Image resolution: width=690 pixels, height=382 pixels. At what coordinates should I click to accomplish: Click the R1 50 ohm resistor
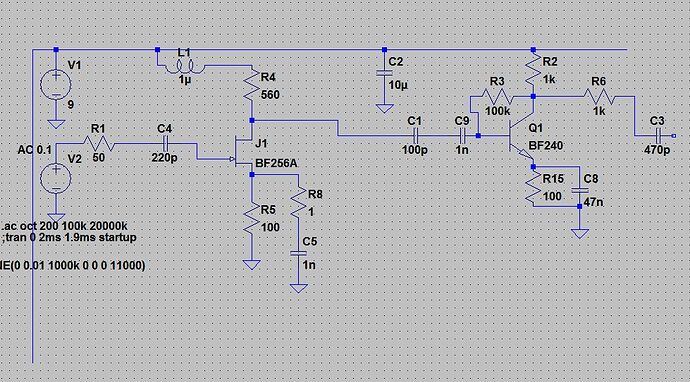pos(99,143)
